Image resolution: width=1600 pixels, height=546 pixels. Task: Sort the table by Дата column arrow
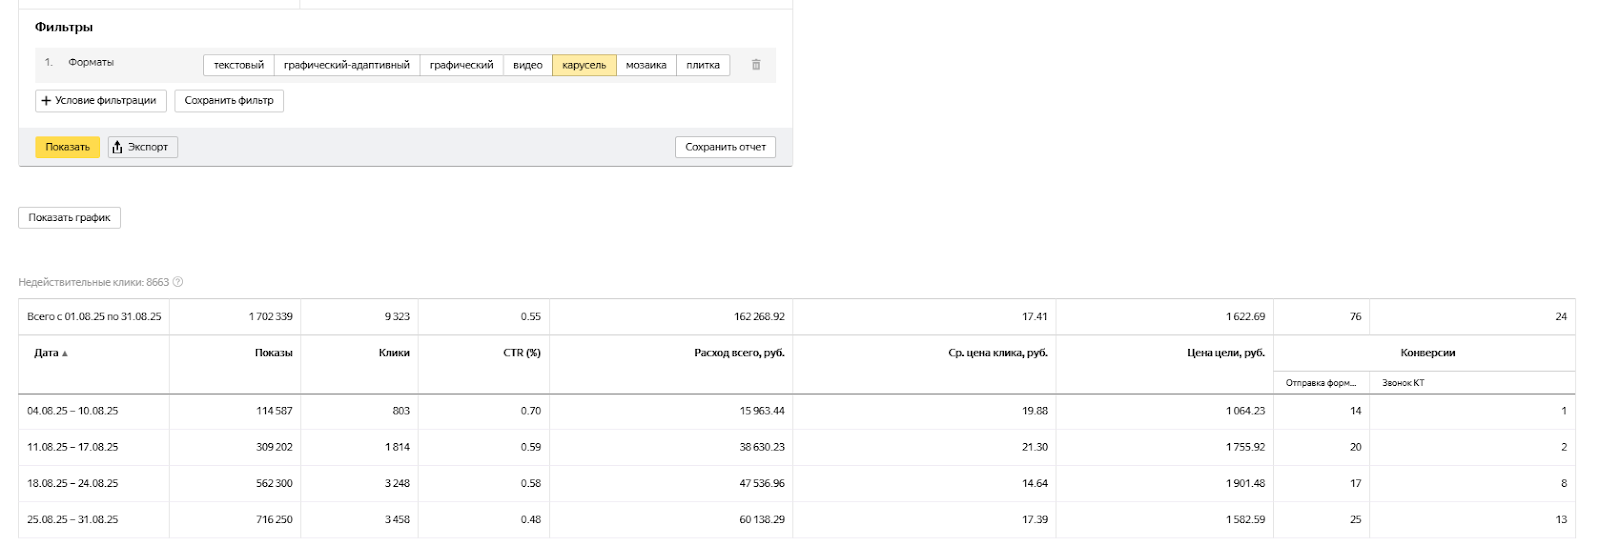[65, 353]
